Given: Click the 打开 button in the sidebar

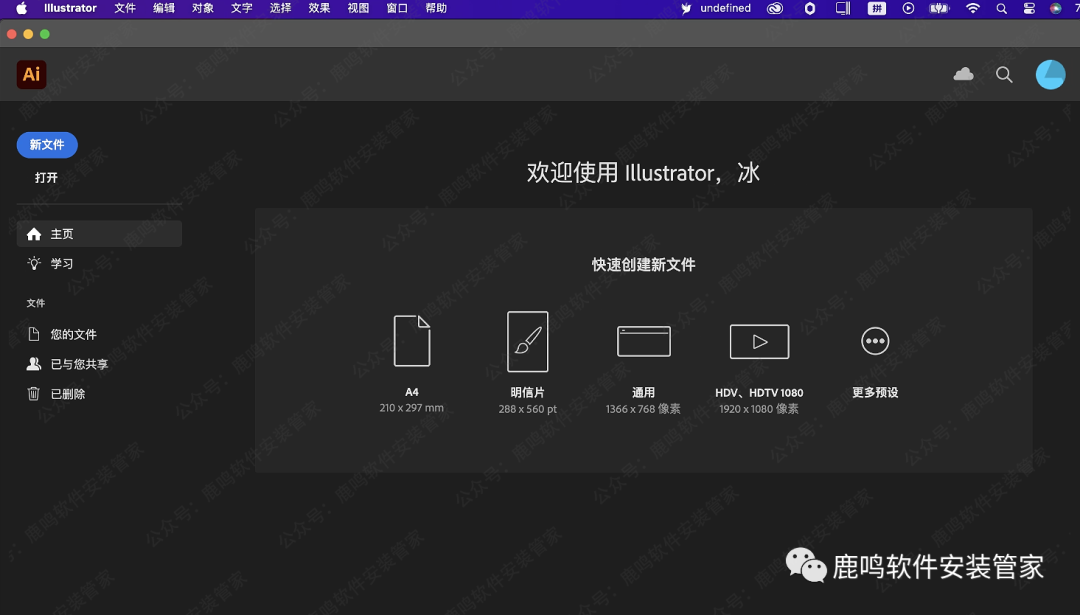Looking at the screenshot, I should tap(46, 178).
